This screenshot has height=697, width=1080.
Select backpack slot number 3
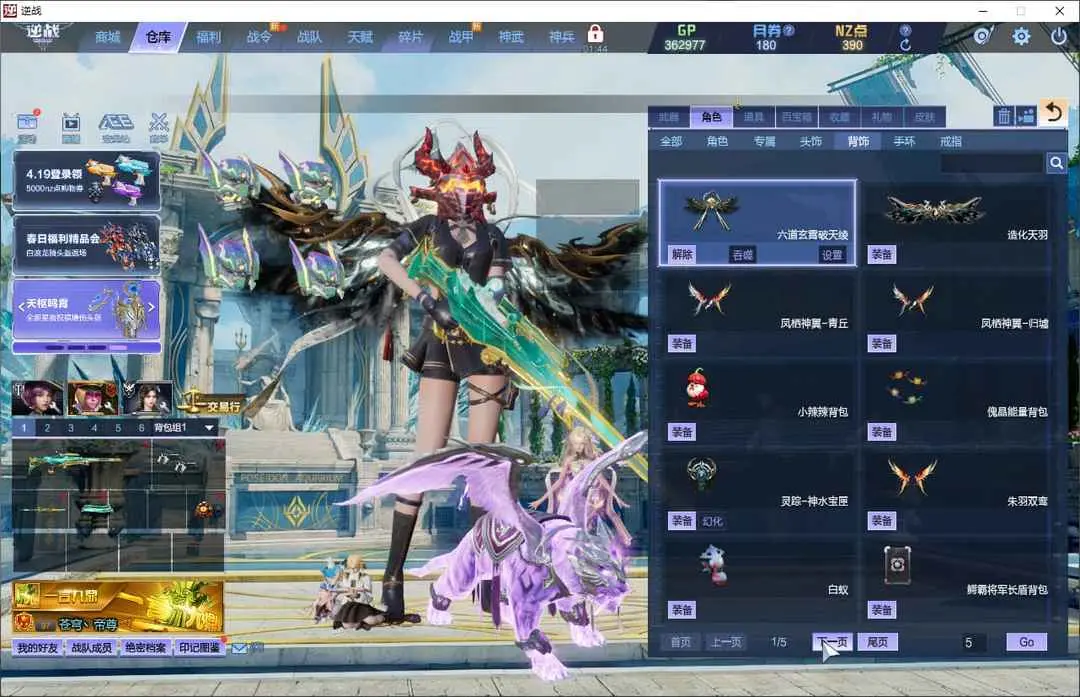point(70,428)
